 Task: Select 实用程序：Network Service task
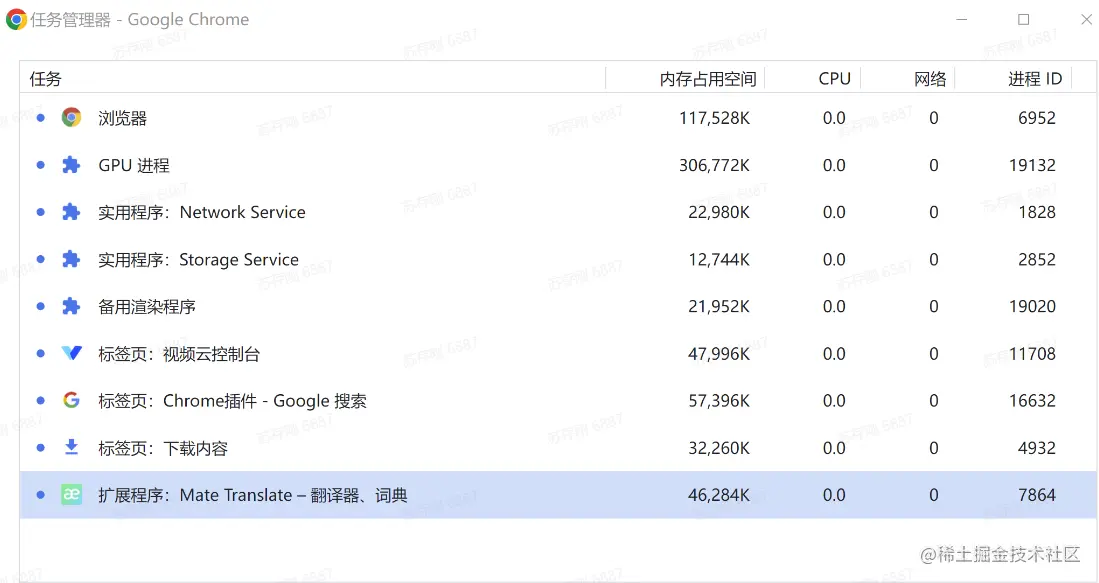pos(558,212)
